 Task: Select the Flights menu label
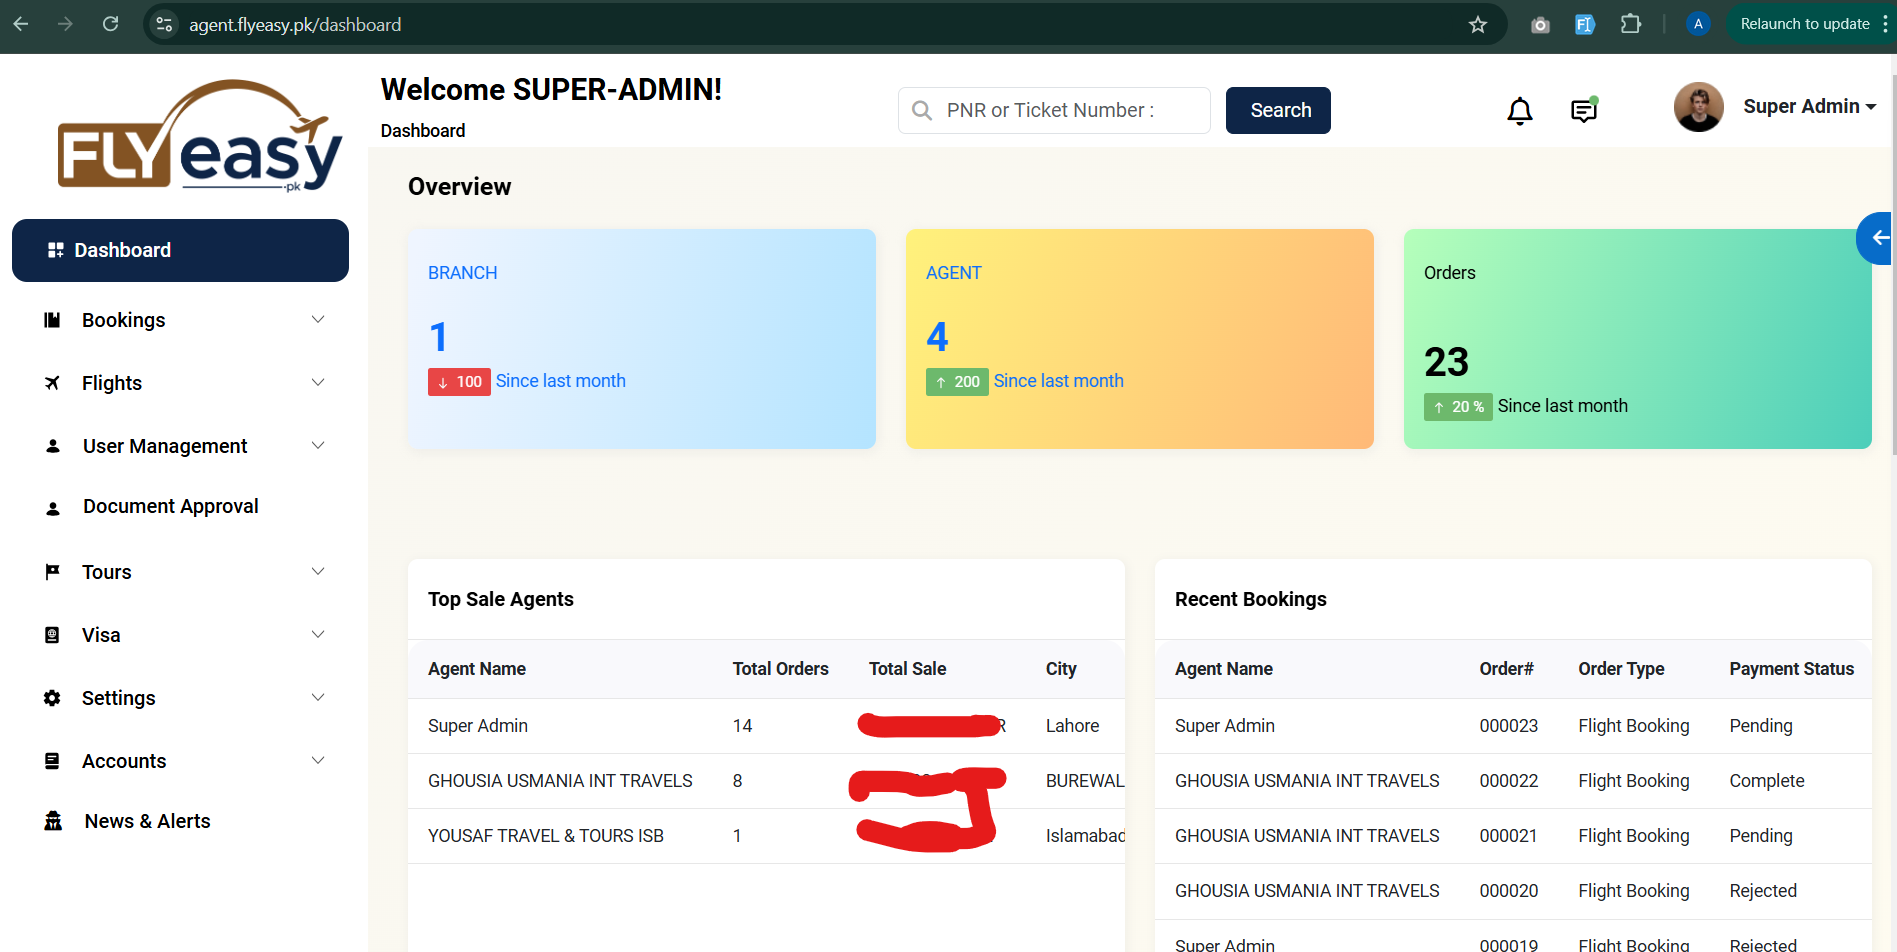[112, 383]
